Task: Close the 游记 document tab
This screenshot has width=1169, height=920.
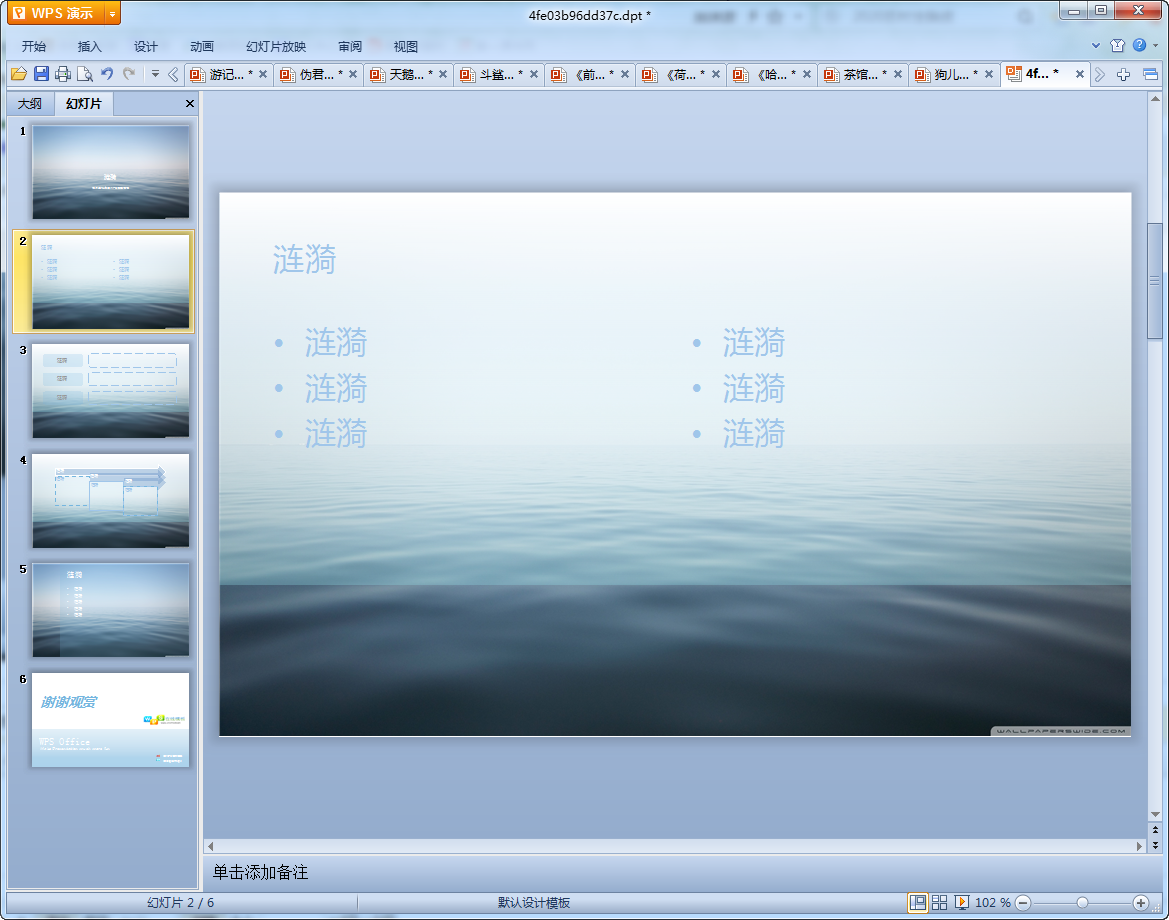Action: tap(262, 74)
